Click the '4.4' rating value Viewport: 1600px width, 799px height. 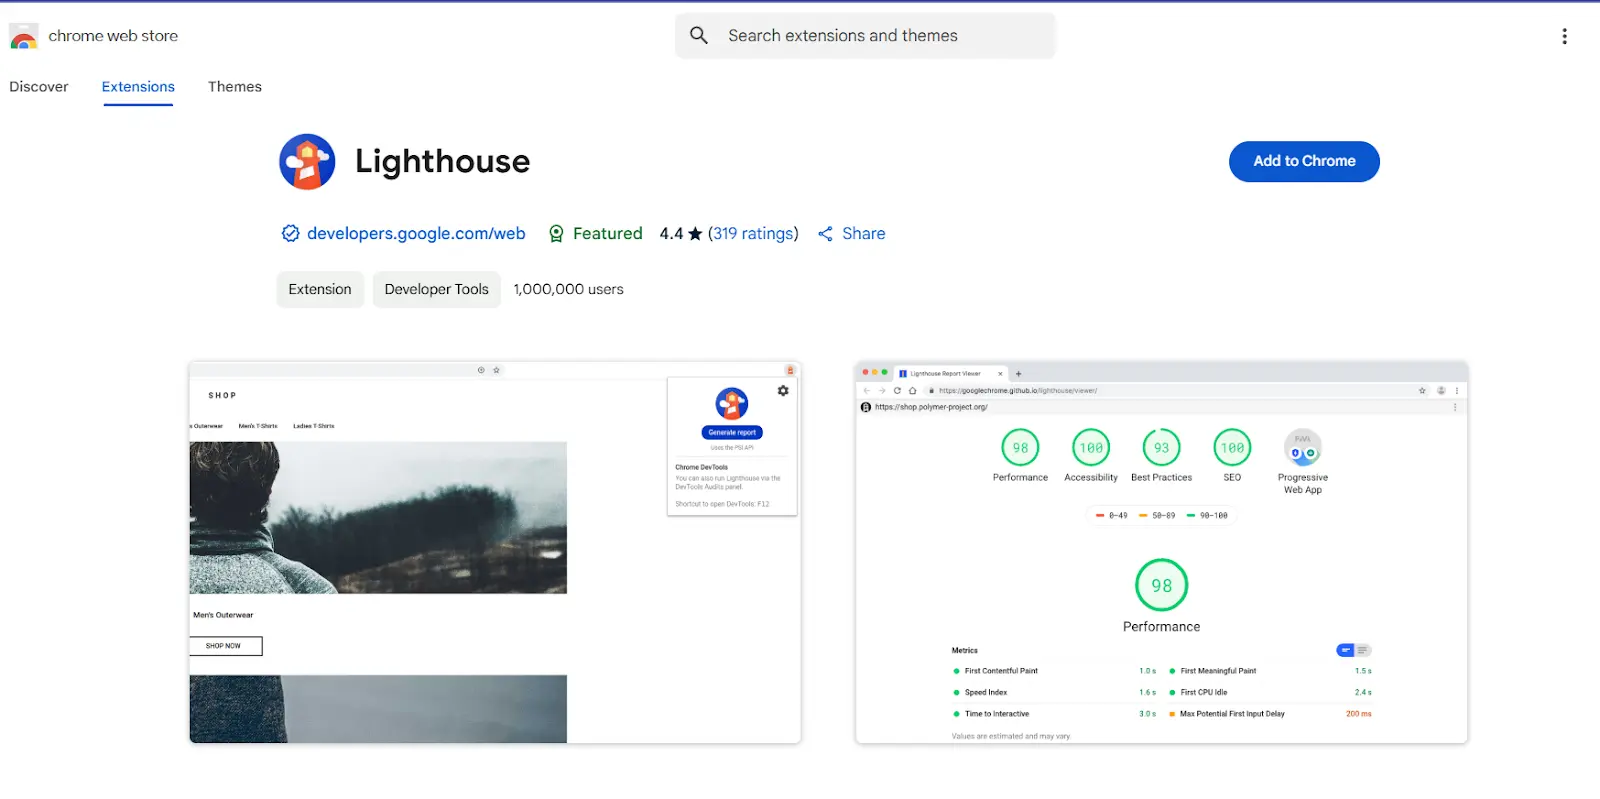point(671,233)
